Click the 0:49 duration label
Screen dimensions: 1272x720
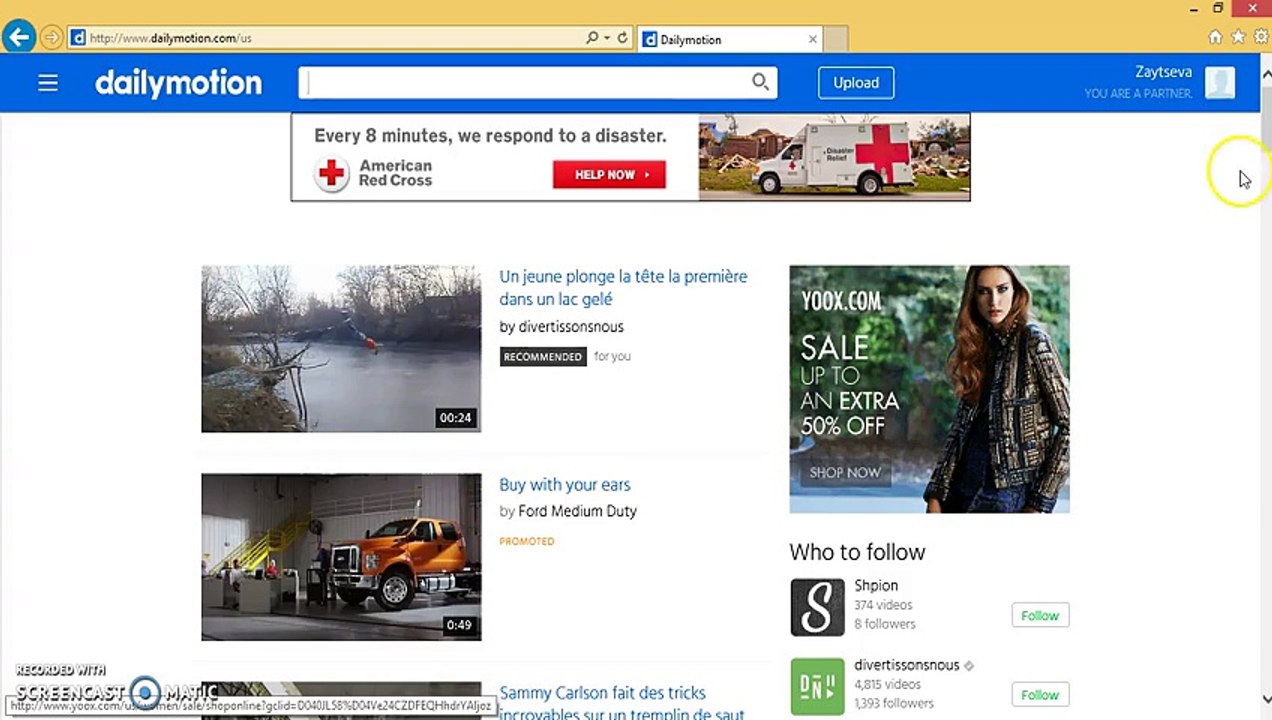[x=458, y=626]
